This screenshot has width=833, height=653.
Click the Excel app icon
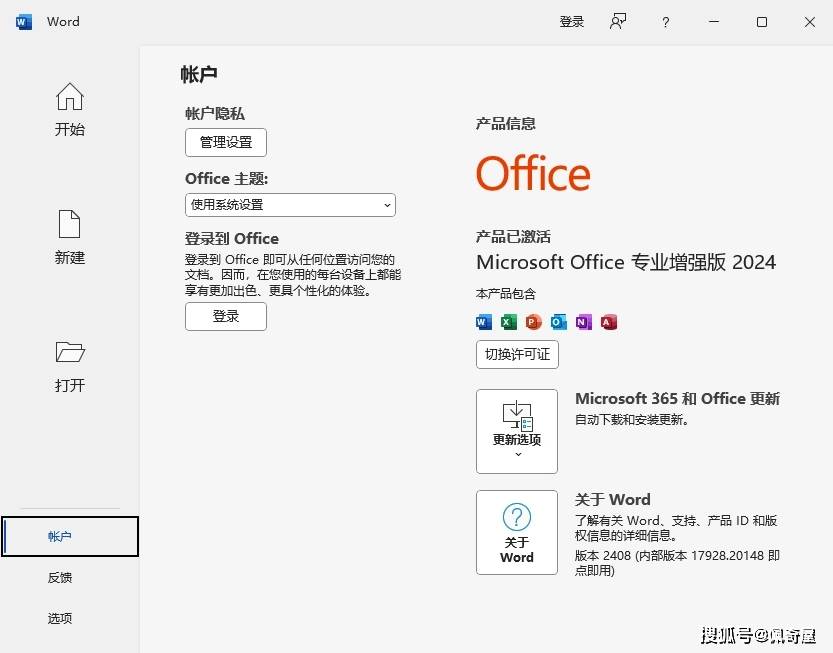[x=508, y=322]
